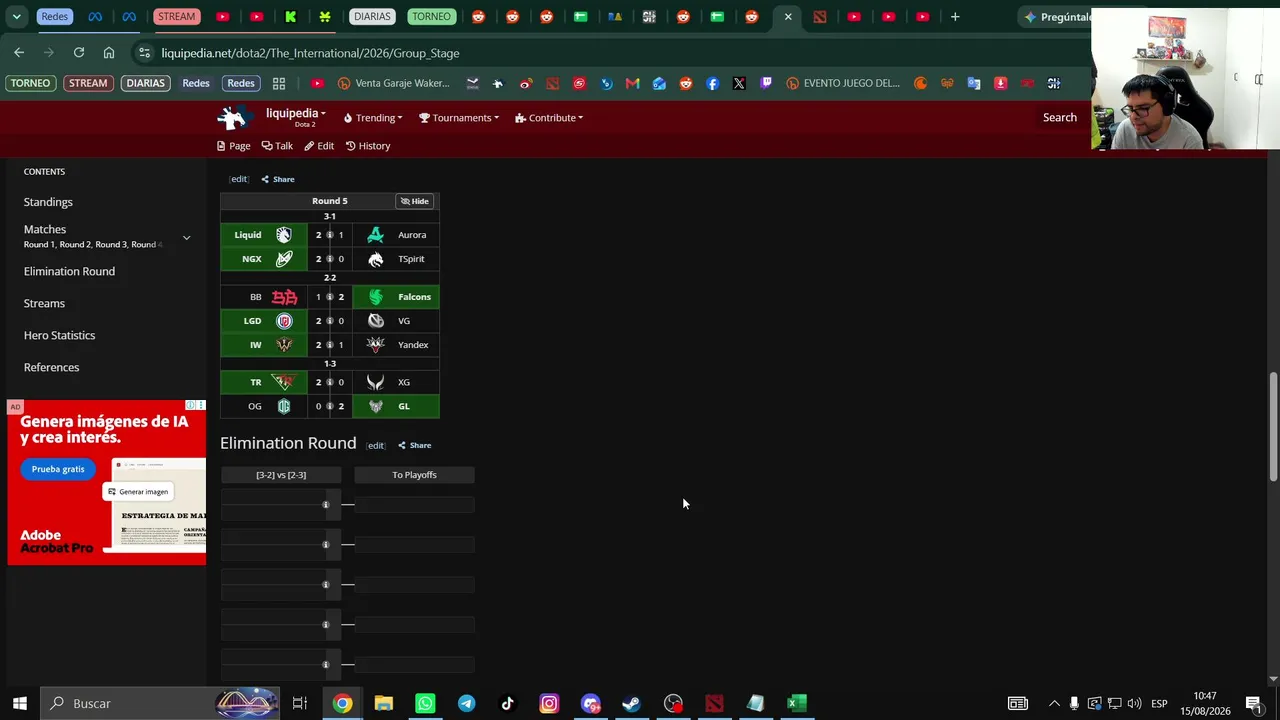Open WhatsApp from the taskbar
Image resolution: width=1280 pixels, height=720 pixels.
(425, 703)
